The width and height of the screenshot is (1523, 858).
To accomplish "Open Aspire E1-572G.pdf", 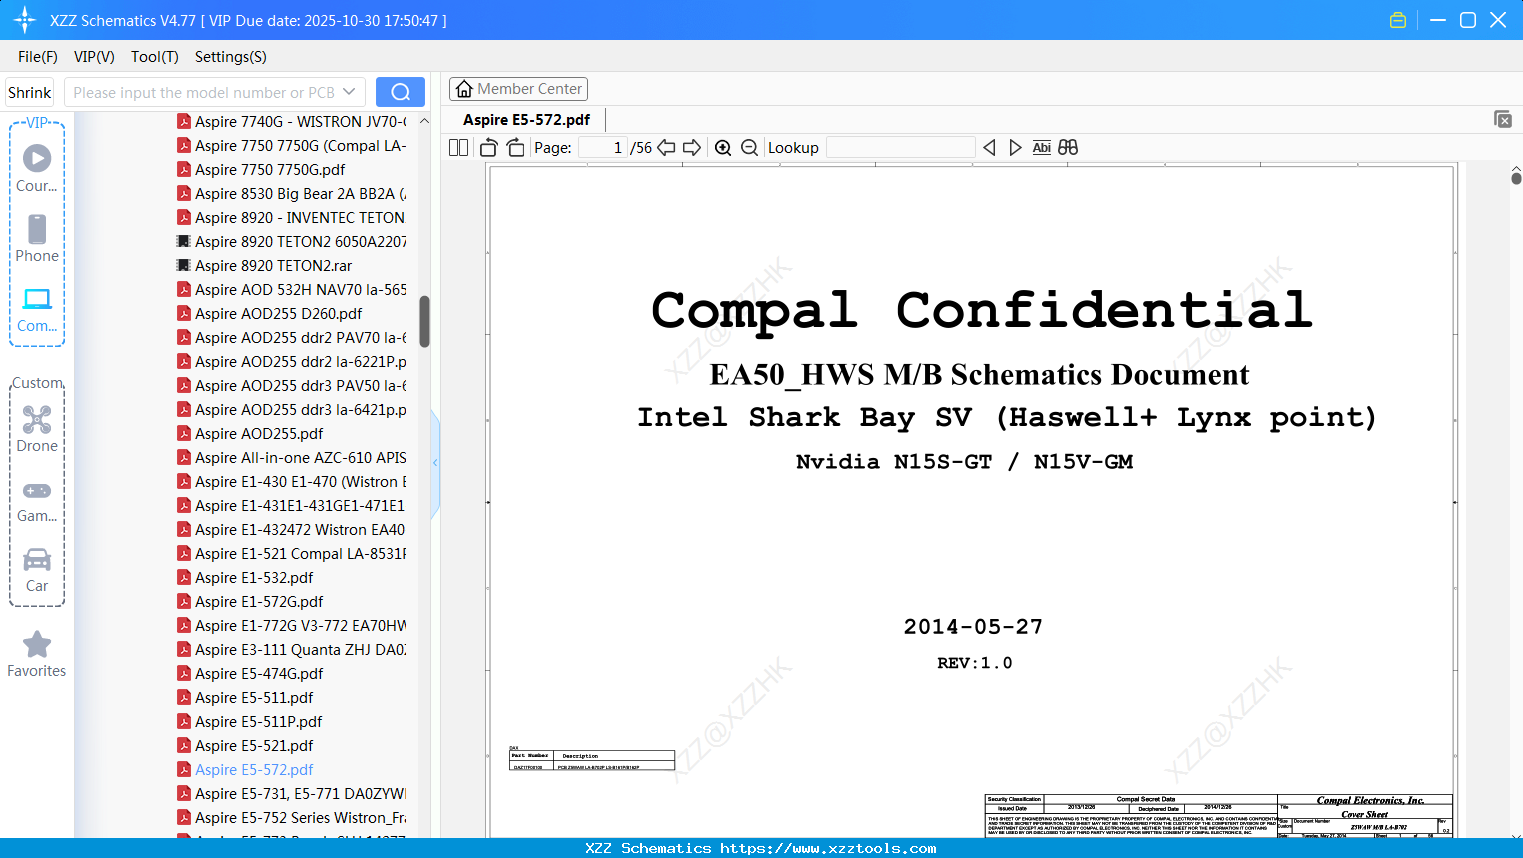I will (x=250, y=601).
